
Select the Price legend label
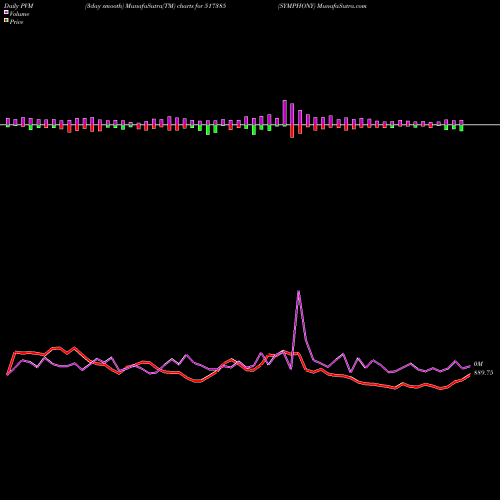[x=16, y=22]
